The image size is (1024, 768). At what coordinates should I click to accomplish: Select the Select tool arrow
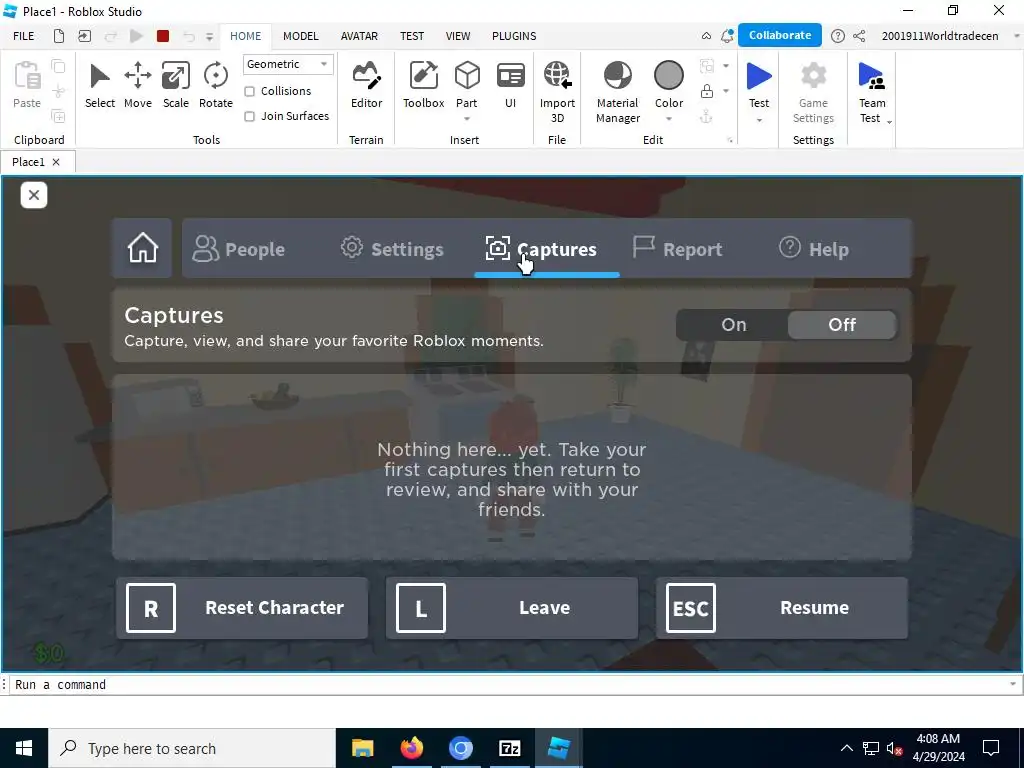[99, 85]
